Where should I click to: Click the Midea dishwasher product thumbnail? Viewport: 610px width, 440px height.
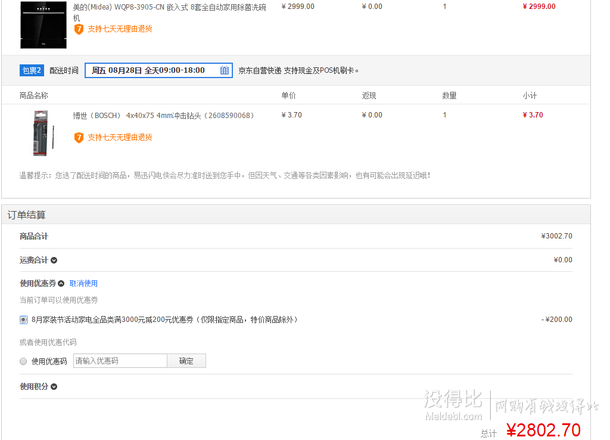[44, 25]
